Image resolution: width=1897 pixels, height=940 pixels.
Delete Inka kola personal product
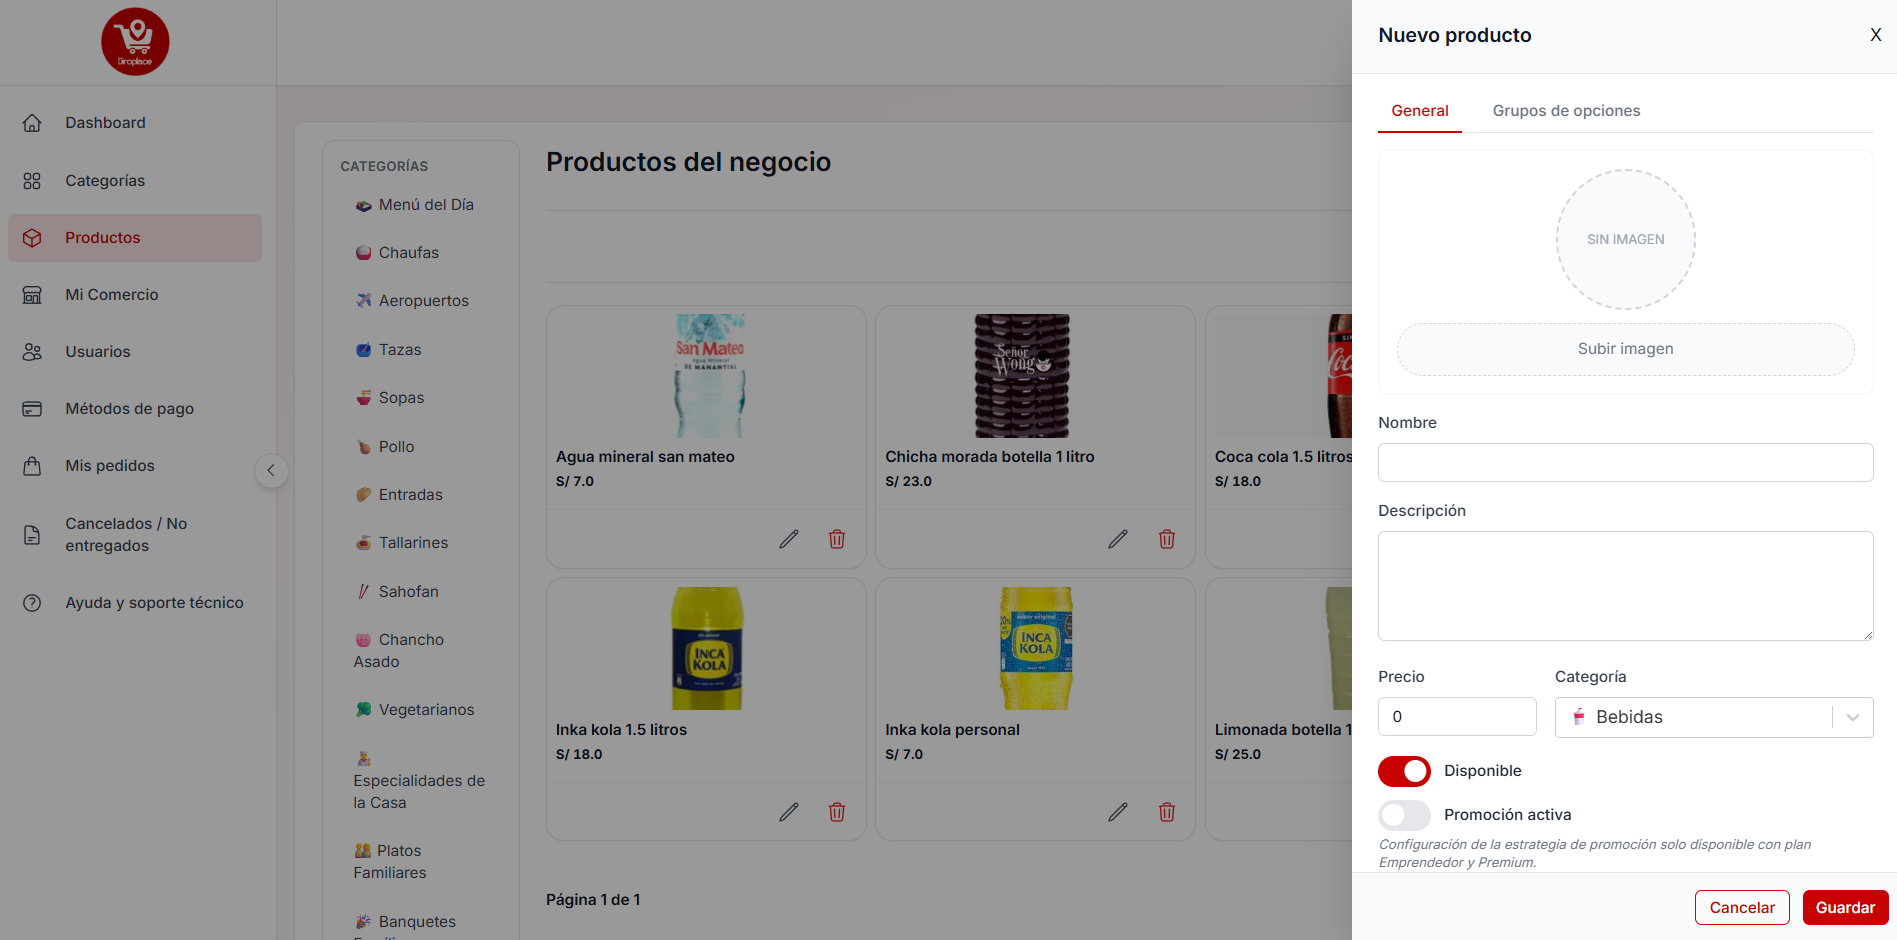coord(1167,812)
